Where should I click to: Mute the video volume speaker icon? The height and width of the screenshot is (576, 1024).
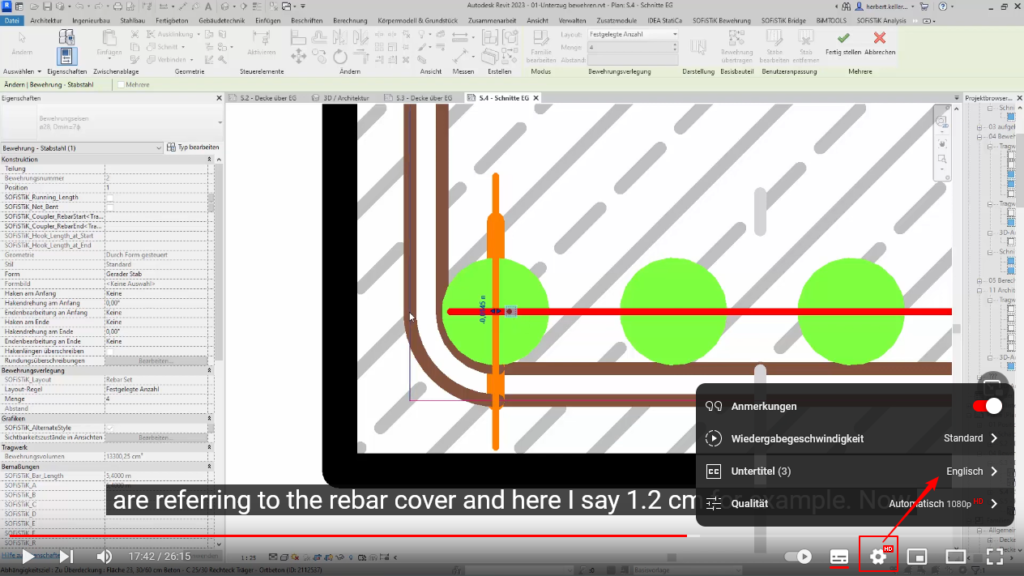pyautogui.click(x=104, y=556)
